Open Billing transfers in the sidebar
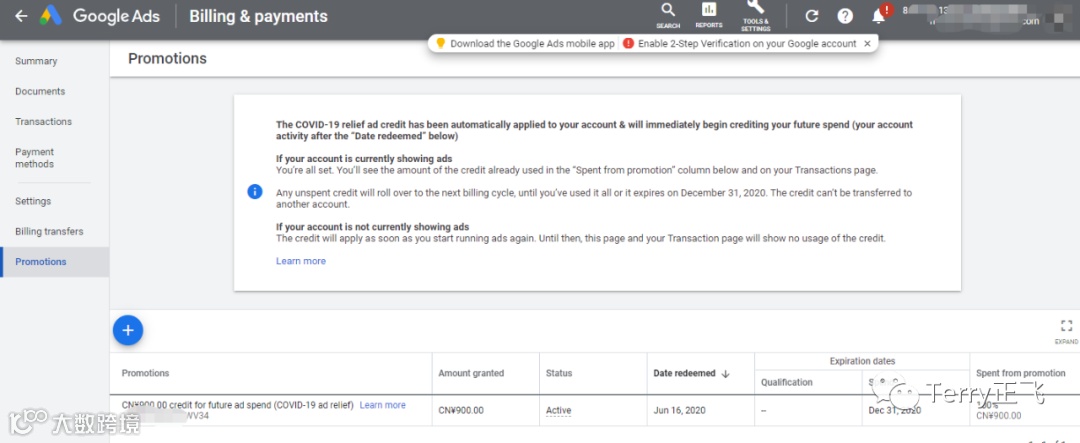Image resolution: width=1080 pixels, height=443 pixels. coord(49,231)
